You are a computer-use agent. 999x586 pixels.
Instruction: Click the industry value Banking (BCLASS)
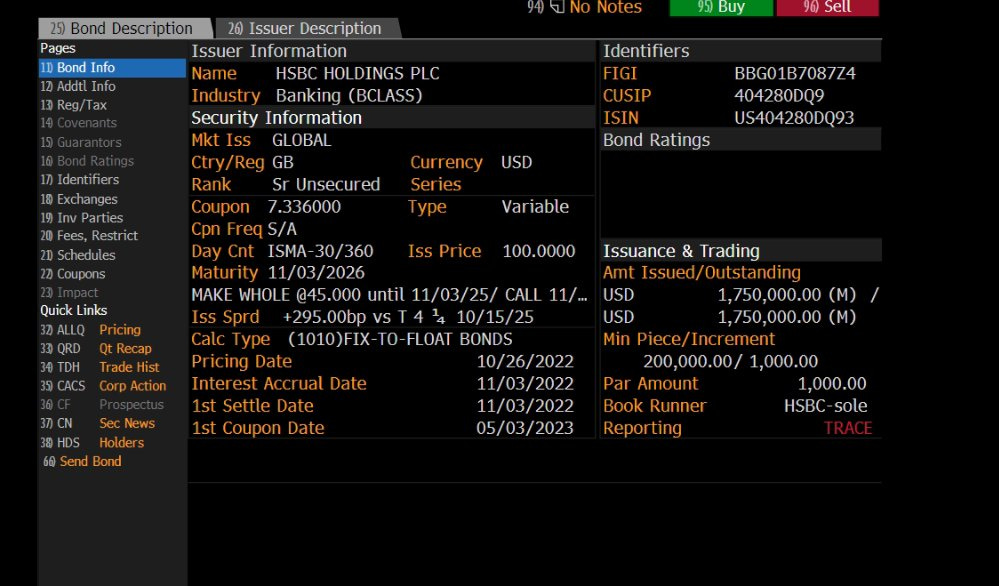click(349, 96)
